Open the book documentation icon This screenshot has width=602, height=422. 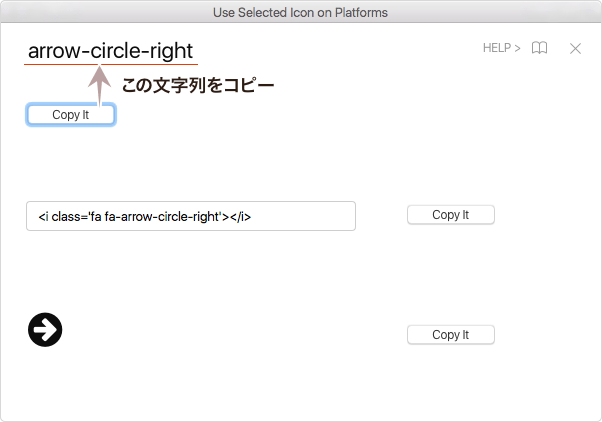[539, 48]
